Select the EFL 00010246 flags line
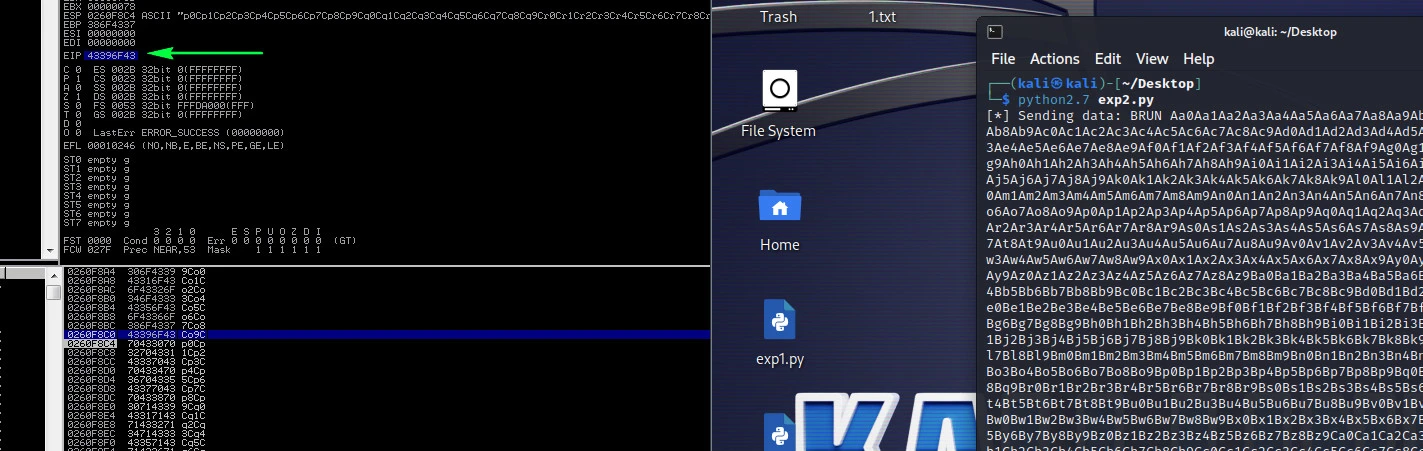1423x451 pixels. click(x=174, y=146)
